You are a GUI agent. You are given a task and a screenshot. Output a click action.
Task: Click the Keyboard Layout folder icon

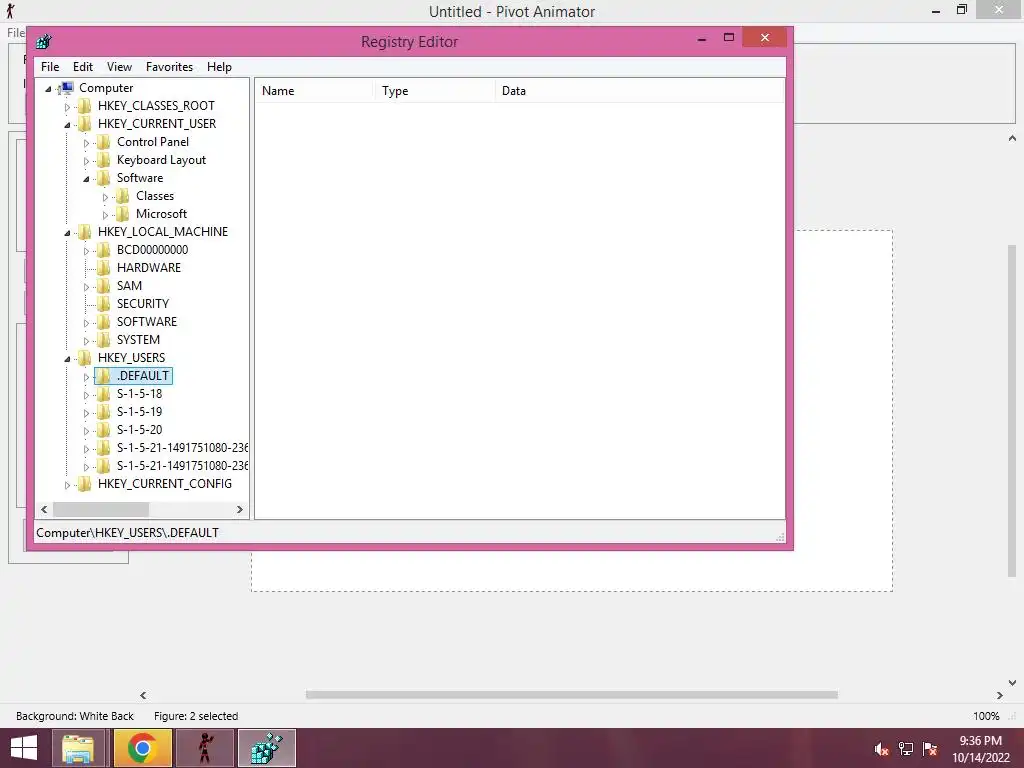click(103, 160)
